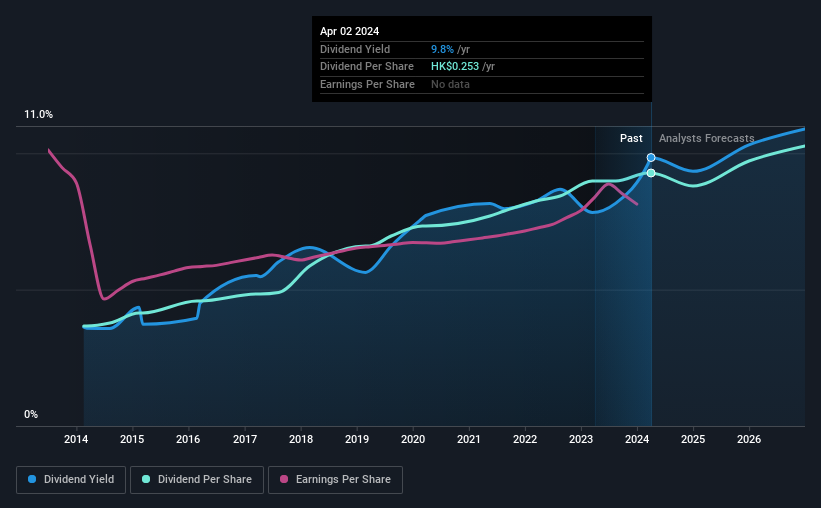Click the 0% y-axis label
This screenshot has height=508, width=821.
click(x=31, y=414)
